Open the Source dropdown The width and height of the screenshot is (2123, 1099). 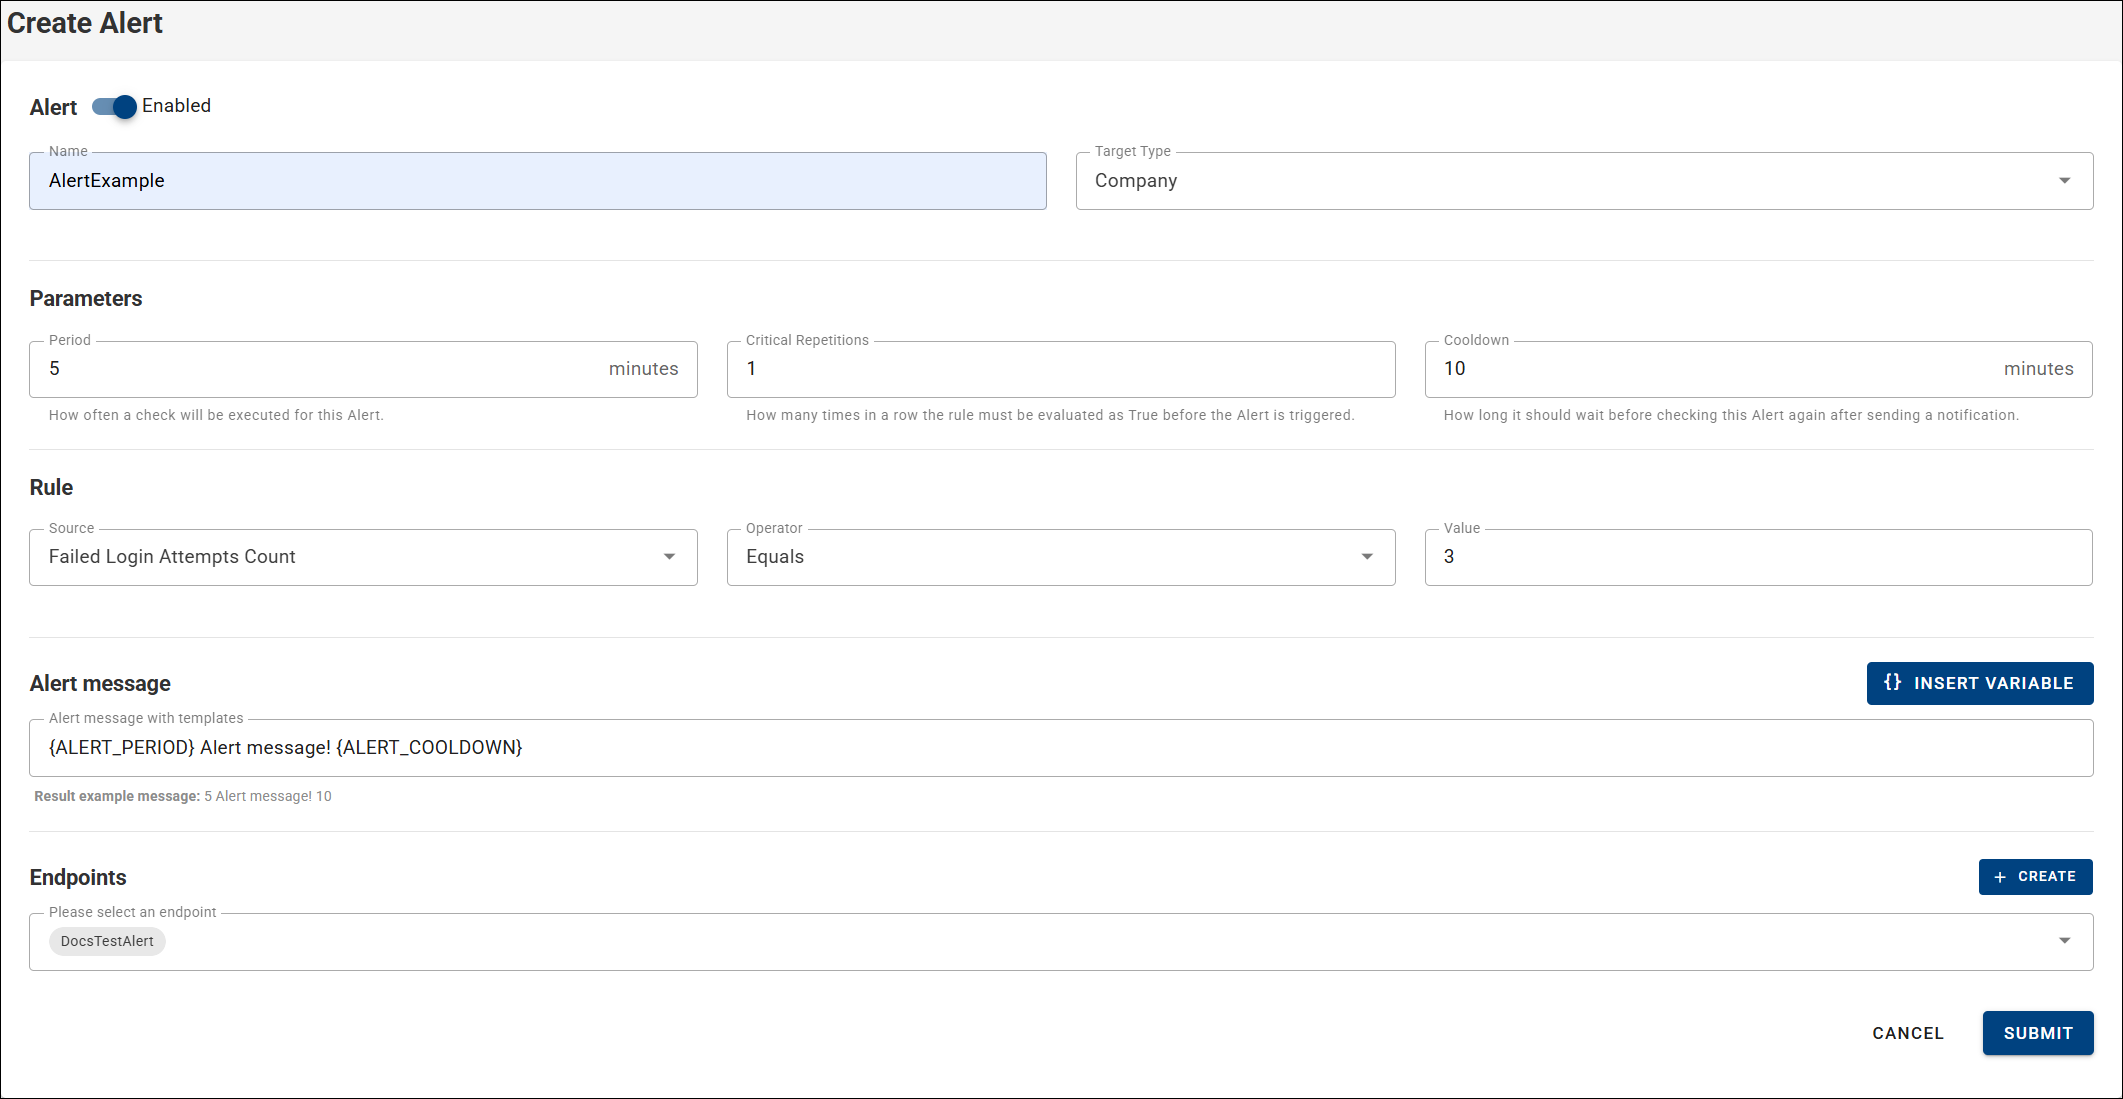[363, 557]
